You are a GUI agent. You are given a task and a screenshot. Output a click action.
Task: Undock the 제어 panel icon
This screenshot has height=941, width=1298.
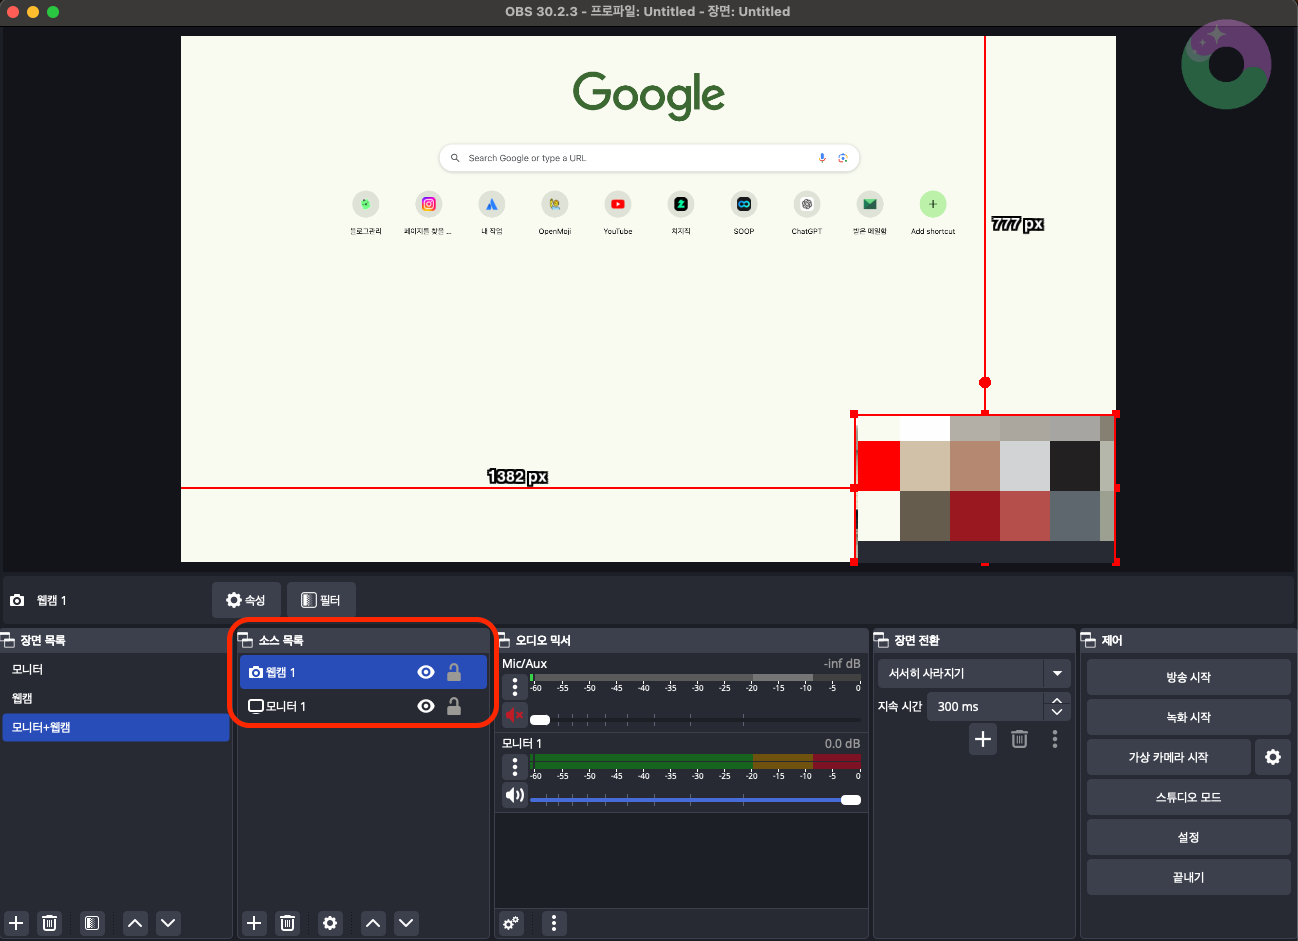tap(1089, 640)
